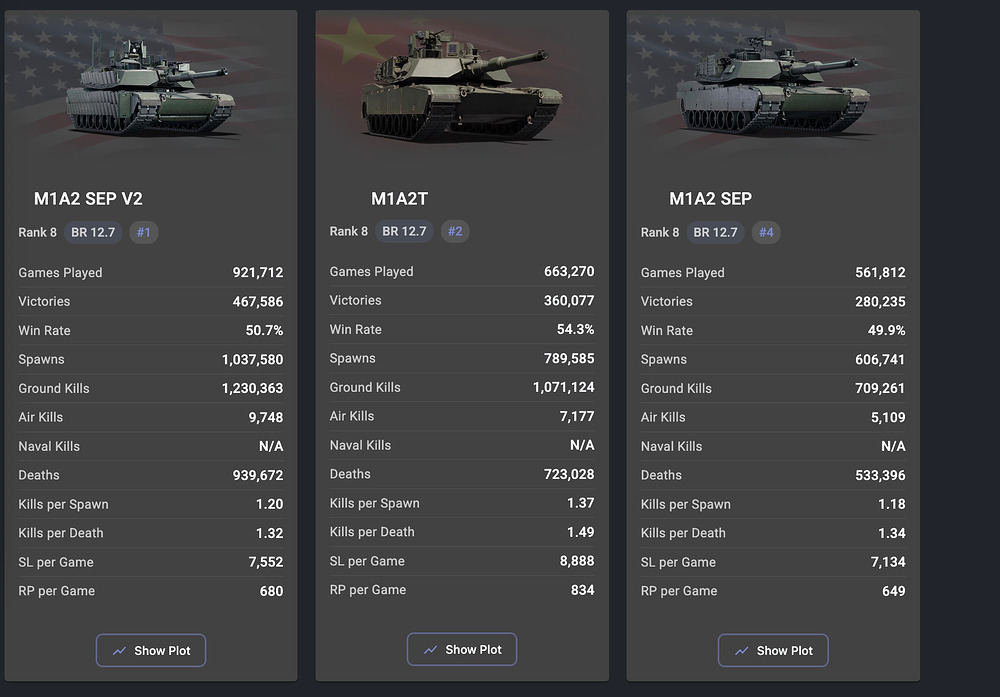This screenshot has width=1000, height=697.
Task: Click the #4 rank badge
Action: pyautogui.click(x=766, y=233)
